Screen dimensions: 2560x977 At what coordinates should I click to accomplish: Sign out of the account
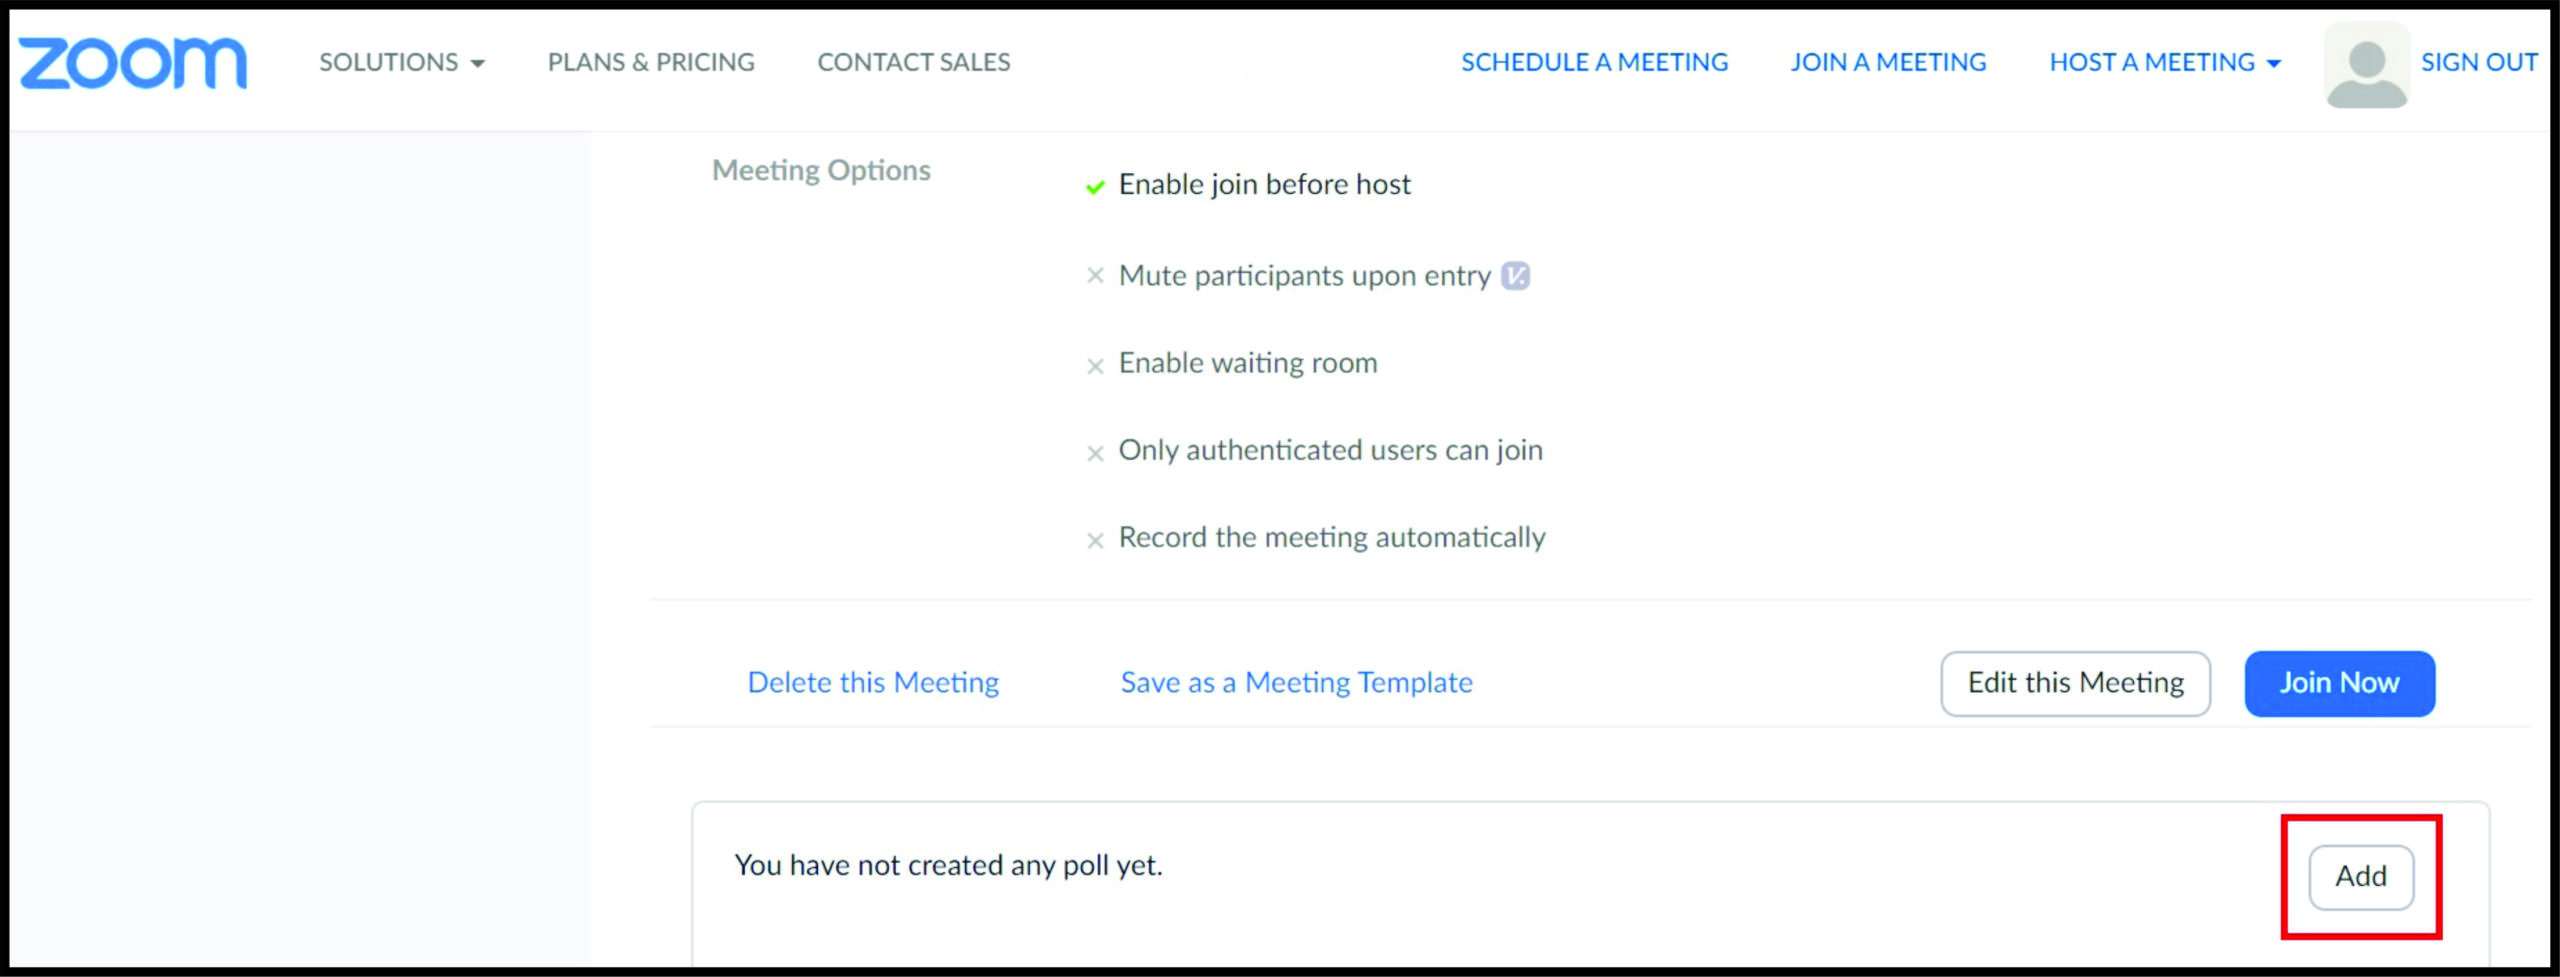point(2478,63)
